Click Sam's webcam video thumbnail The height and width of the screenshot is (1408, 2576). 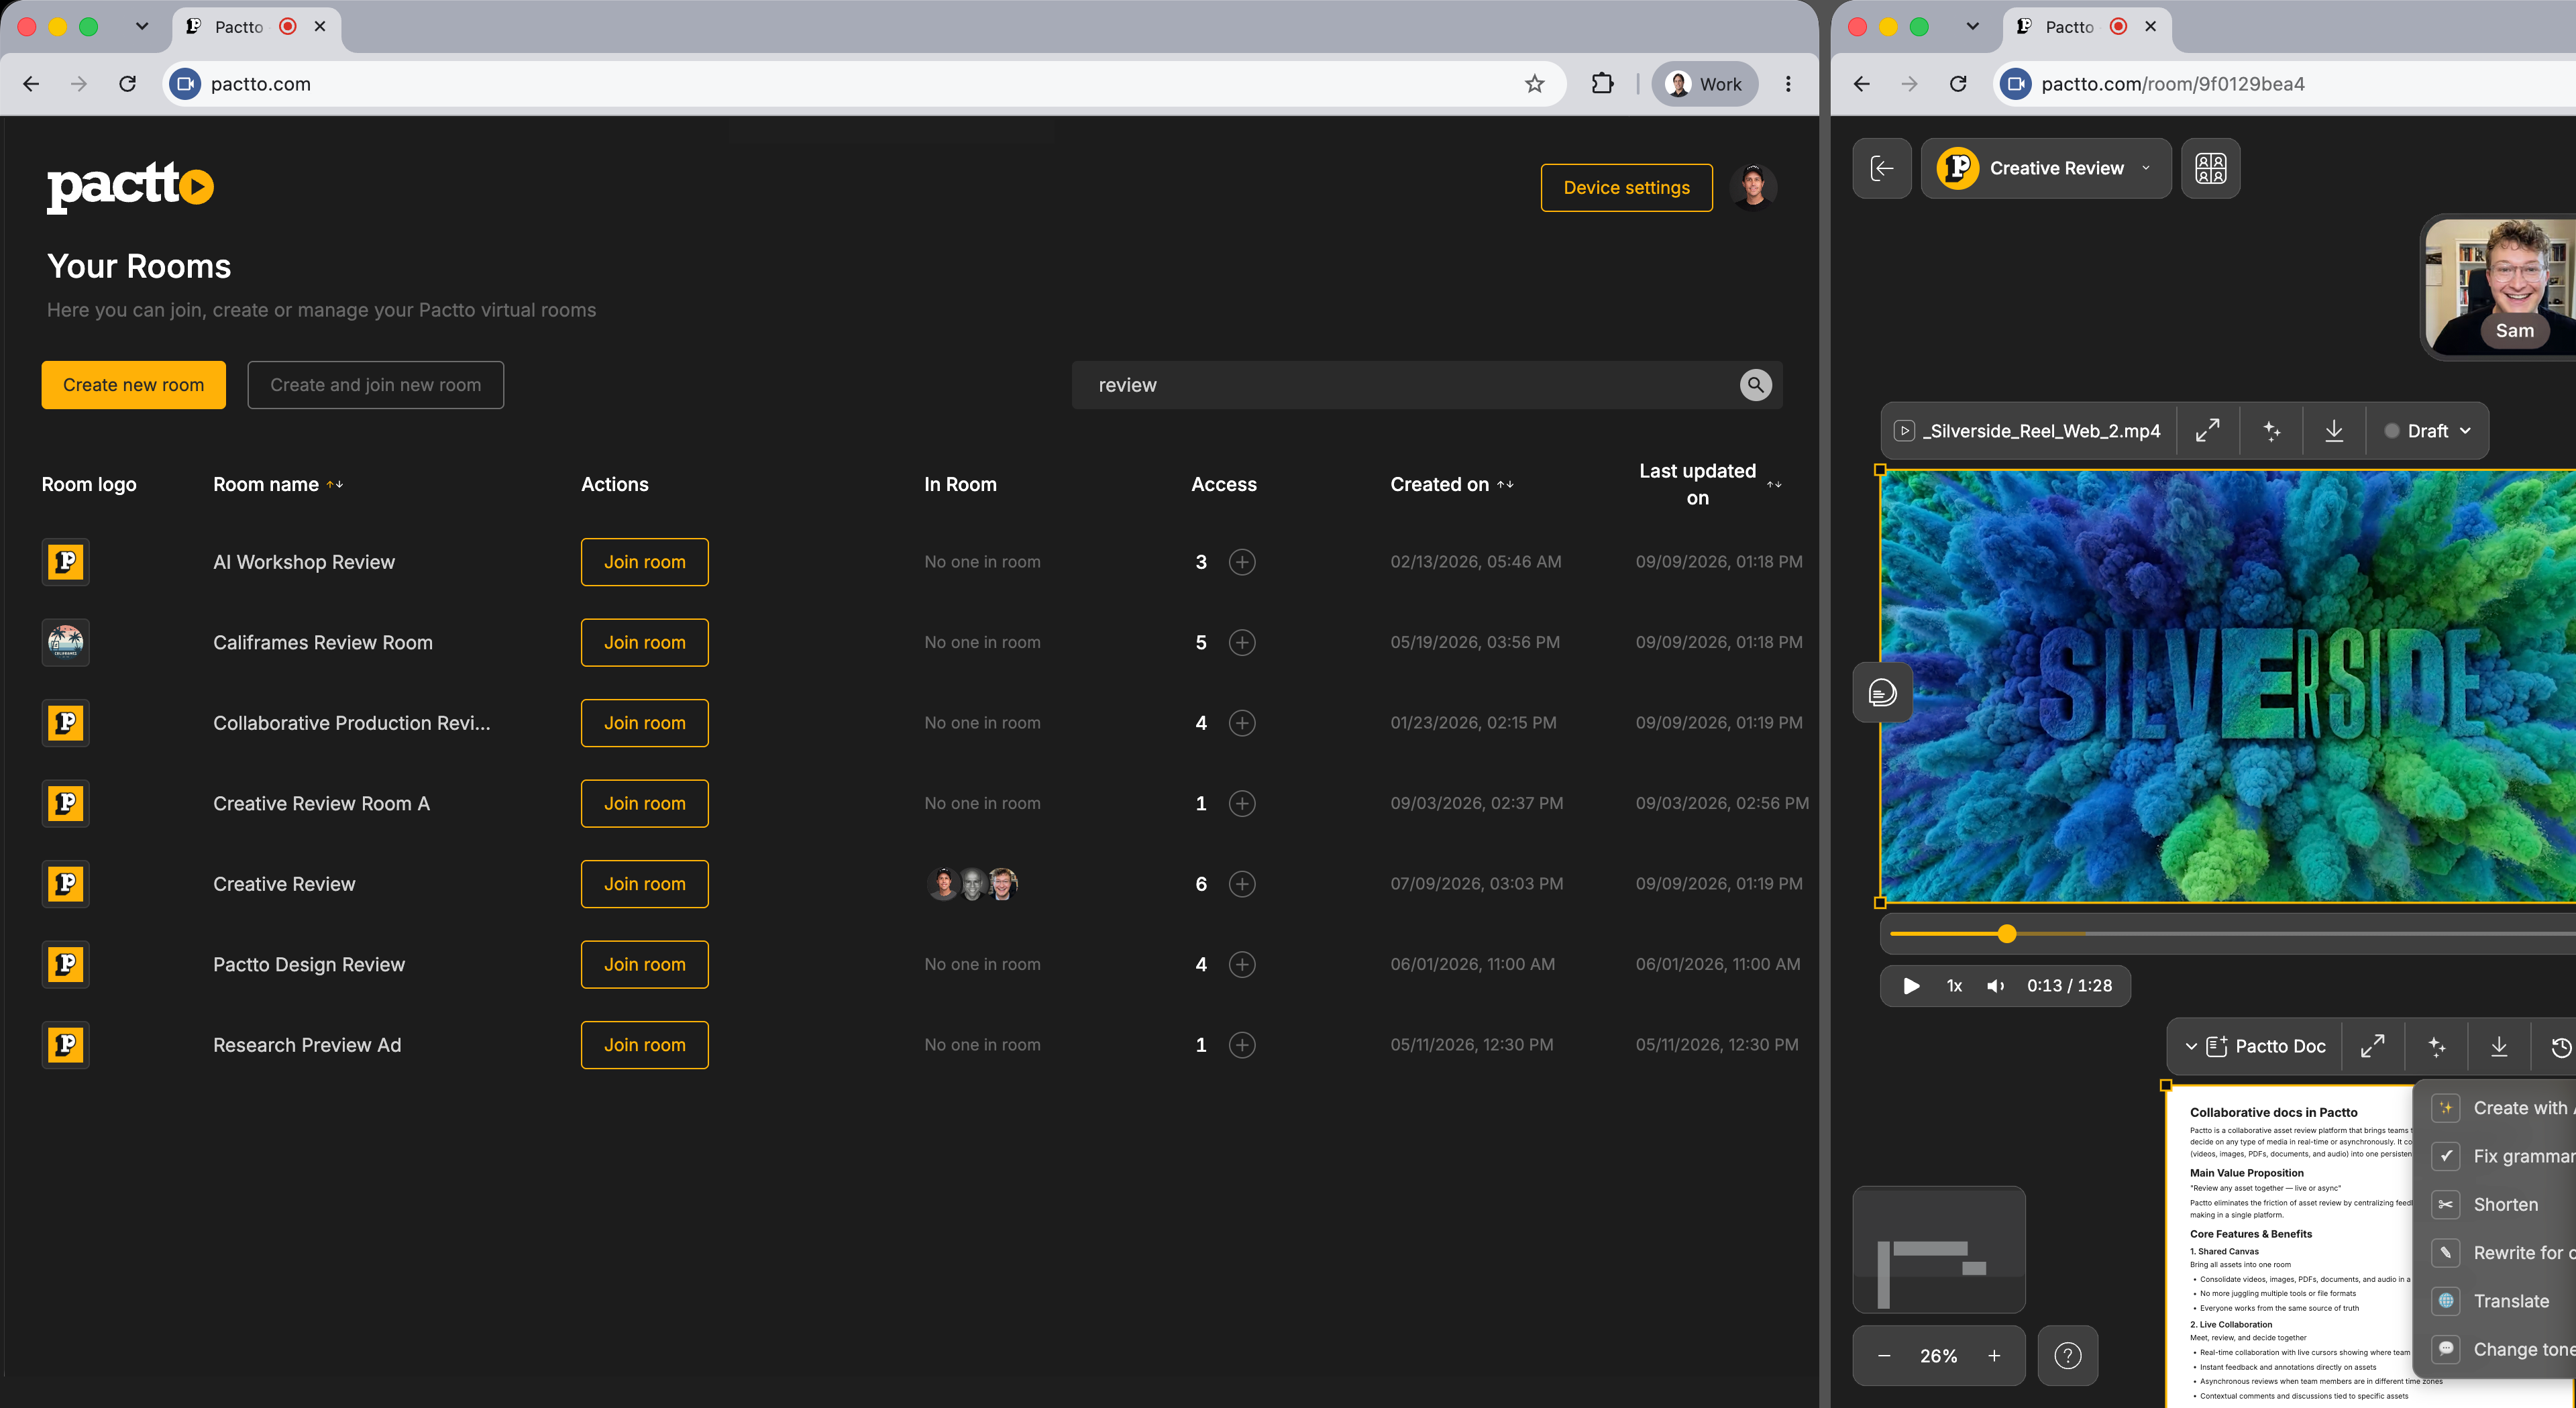click(x=2500, y=286)
